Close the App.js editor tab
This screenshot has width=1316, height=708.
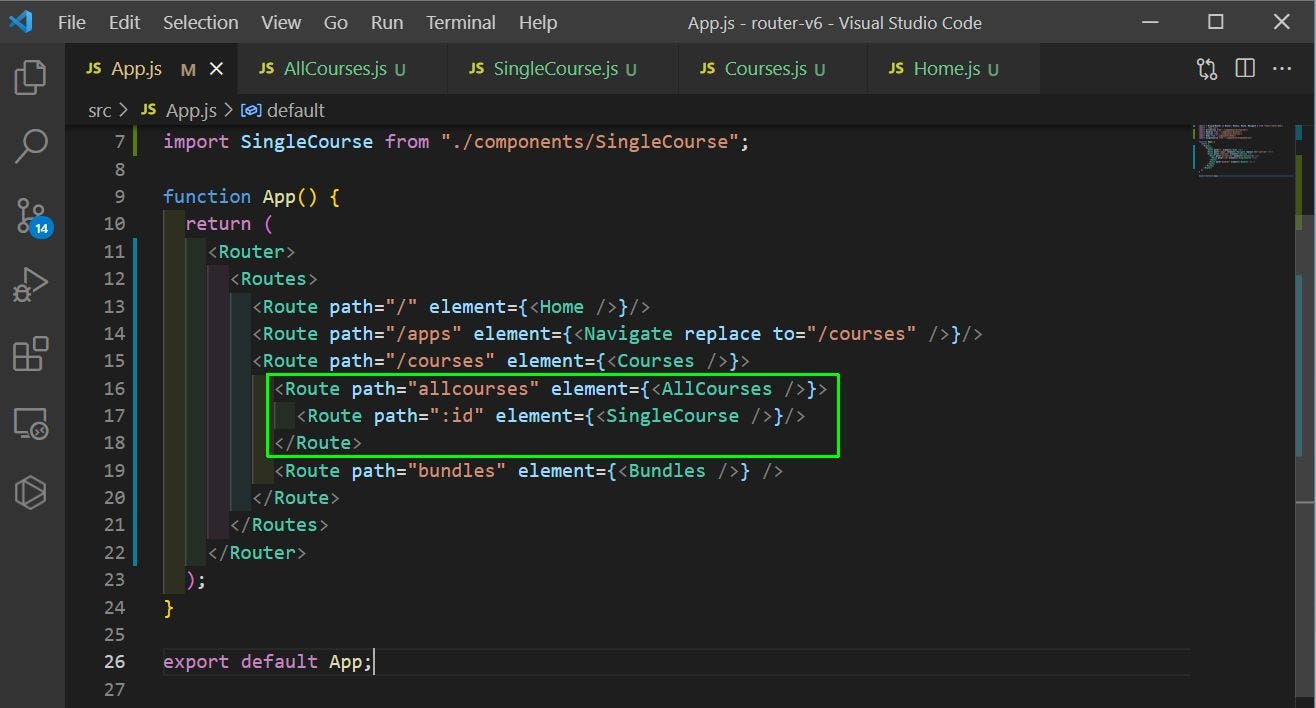(x=217, y=69)
